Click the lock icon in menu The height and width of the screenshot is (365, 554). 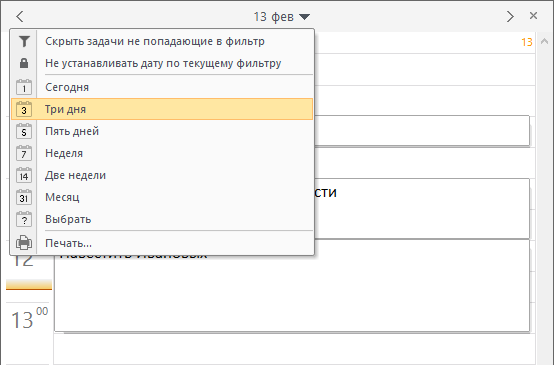click(x=24, y=63)
